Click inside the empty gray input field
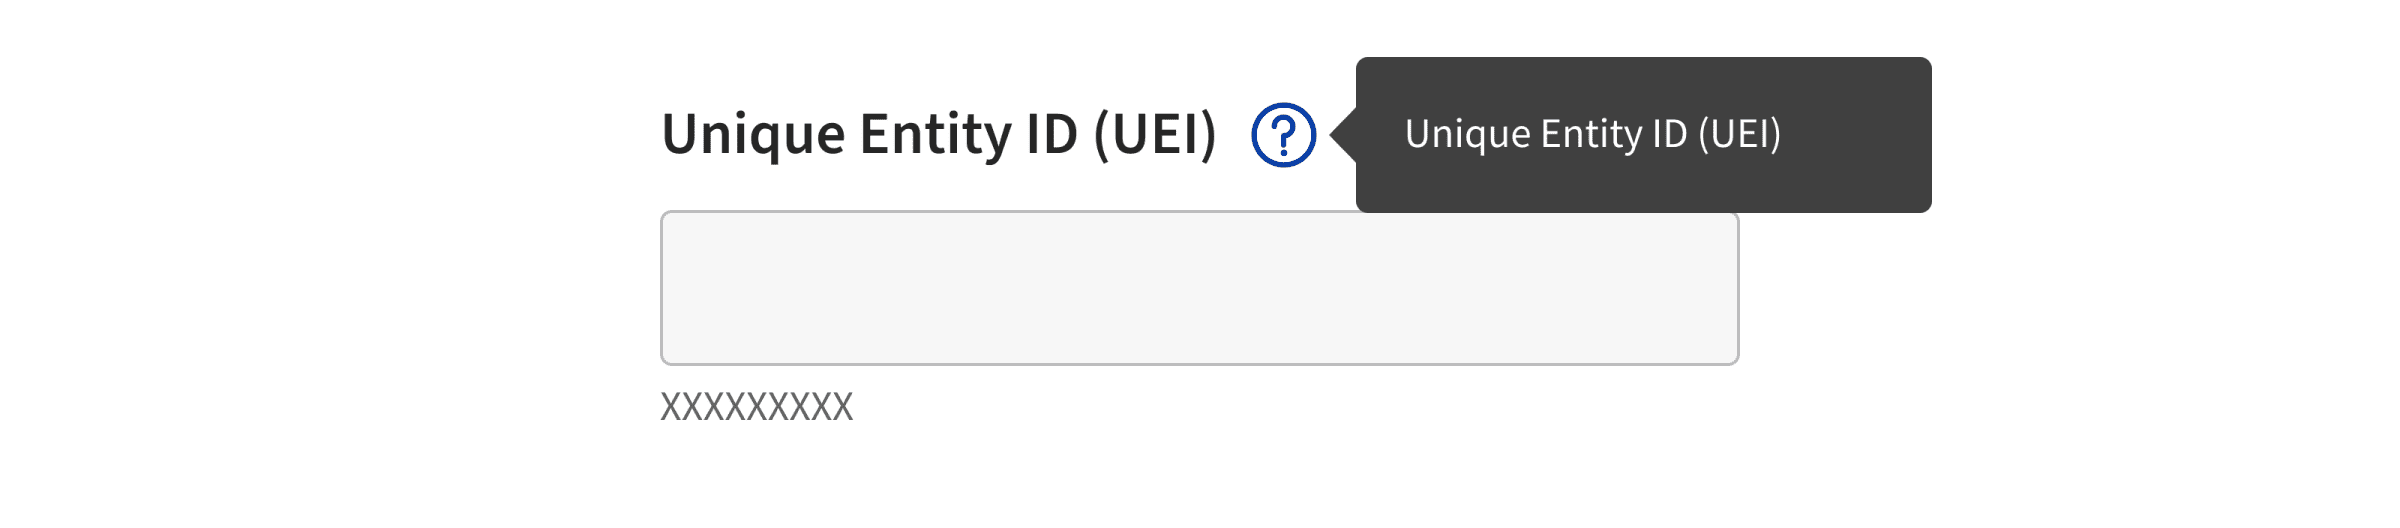Image resolution: width=2400 pixels, height=528 pixels. 1199,288
